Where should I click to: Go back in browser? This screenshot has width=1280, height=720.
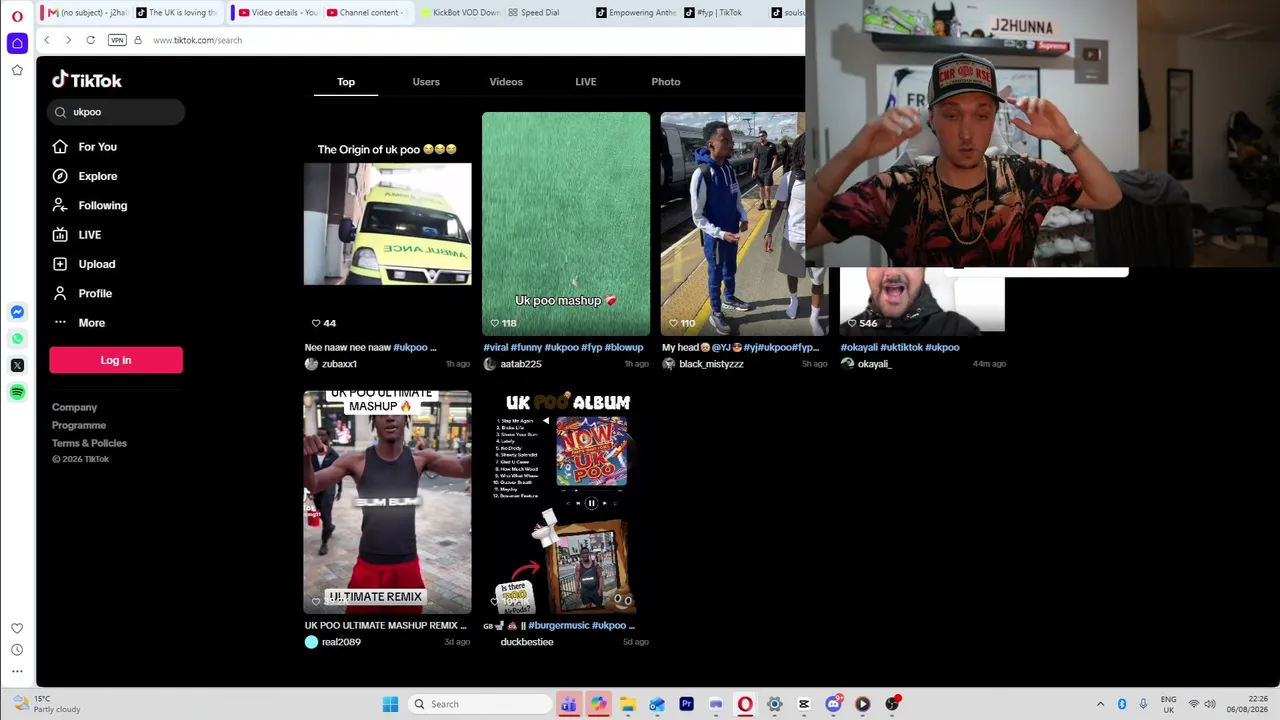[x=46, y=40]
